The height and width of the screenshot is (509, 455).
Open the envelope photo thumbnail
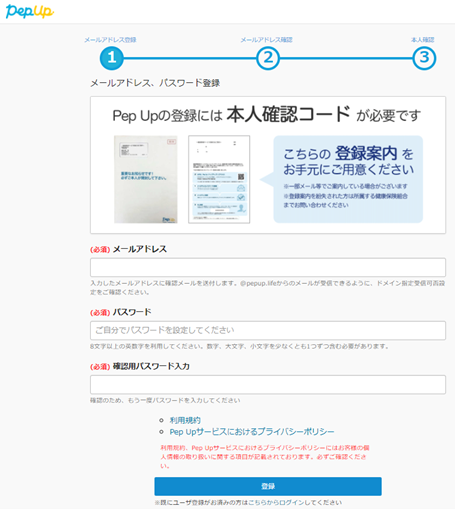coord(146,179)
